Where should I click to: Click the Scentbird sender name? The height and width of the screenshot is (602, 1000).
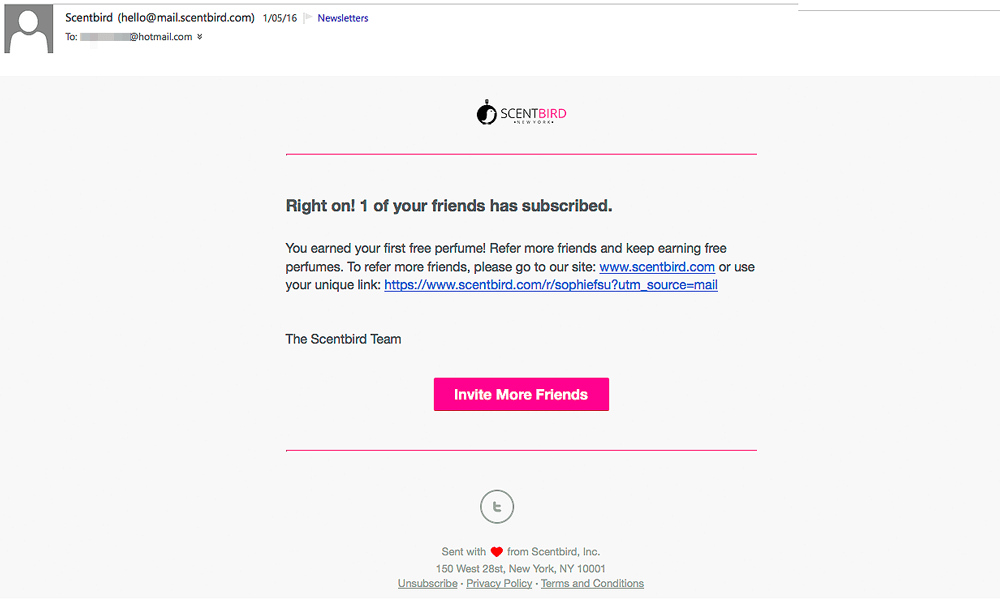coord(89,18)
